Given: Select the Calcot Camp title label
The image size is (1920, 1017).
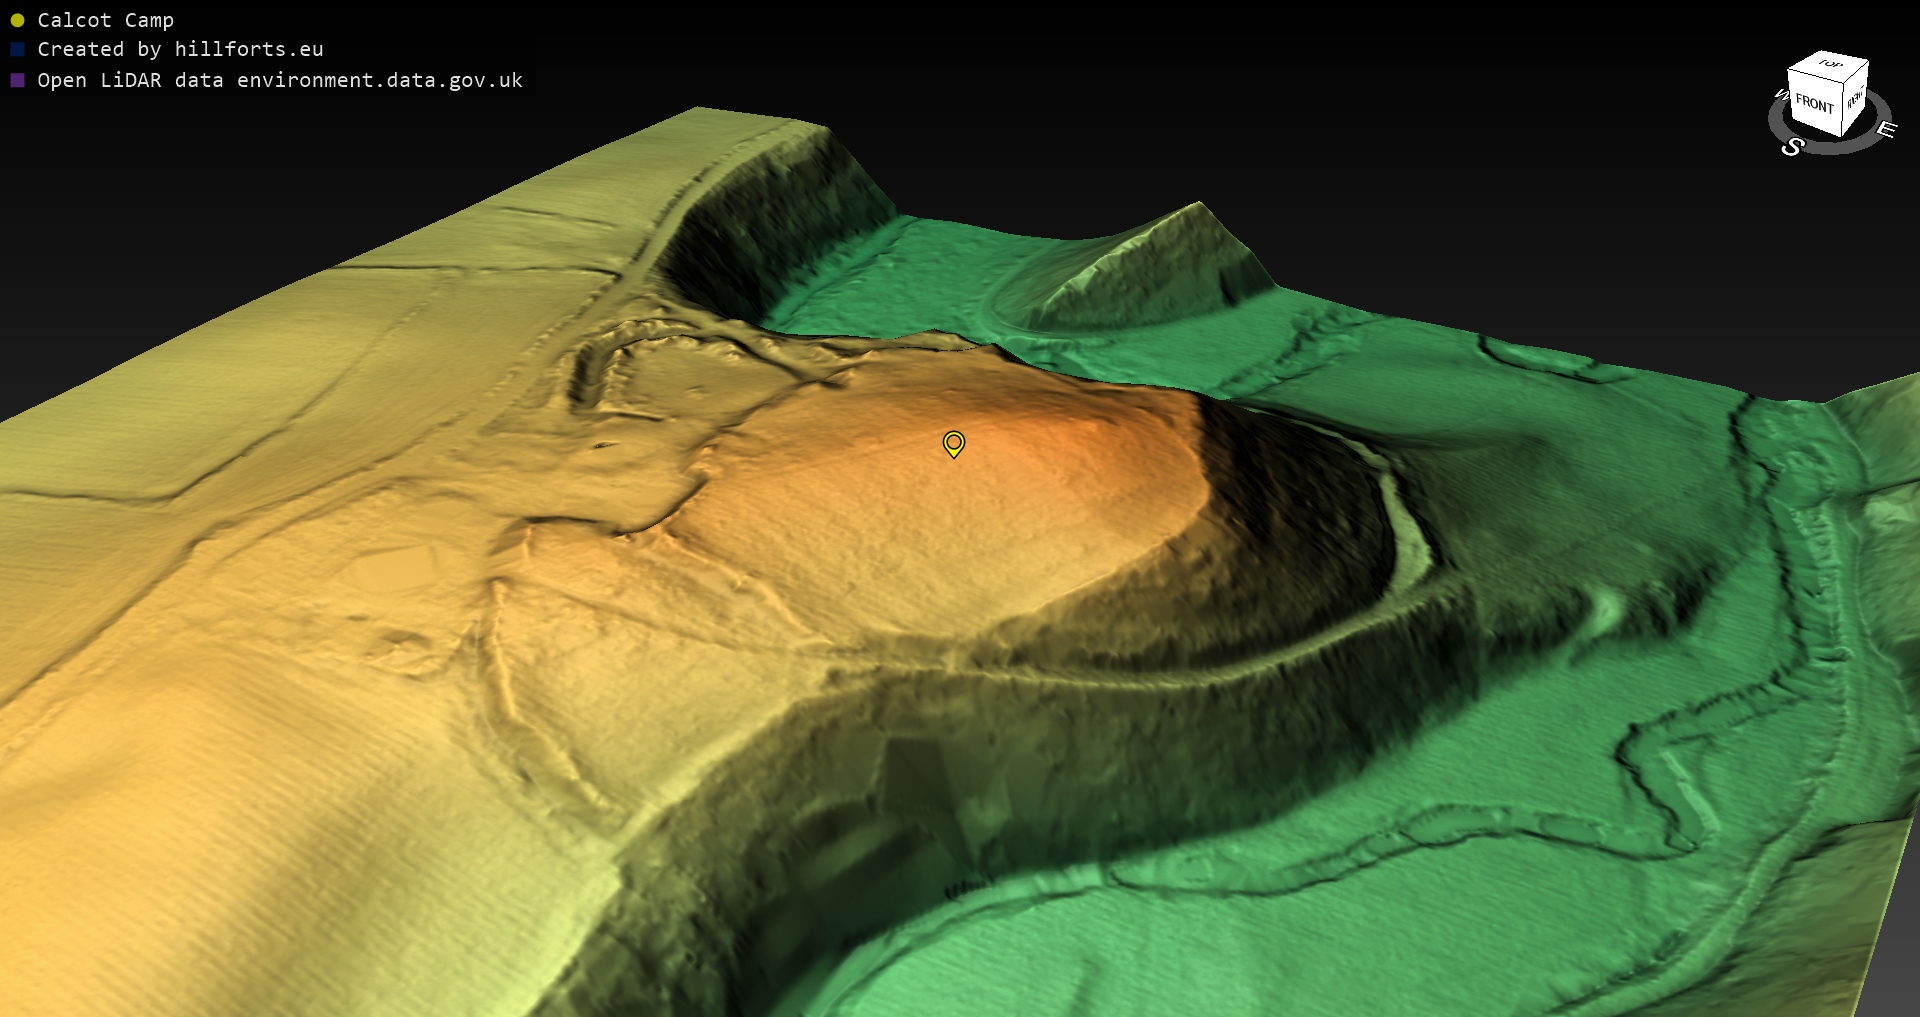Looking at the screenshot, I should coord(105,20).
